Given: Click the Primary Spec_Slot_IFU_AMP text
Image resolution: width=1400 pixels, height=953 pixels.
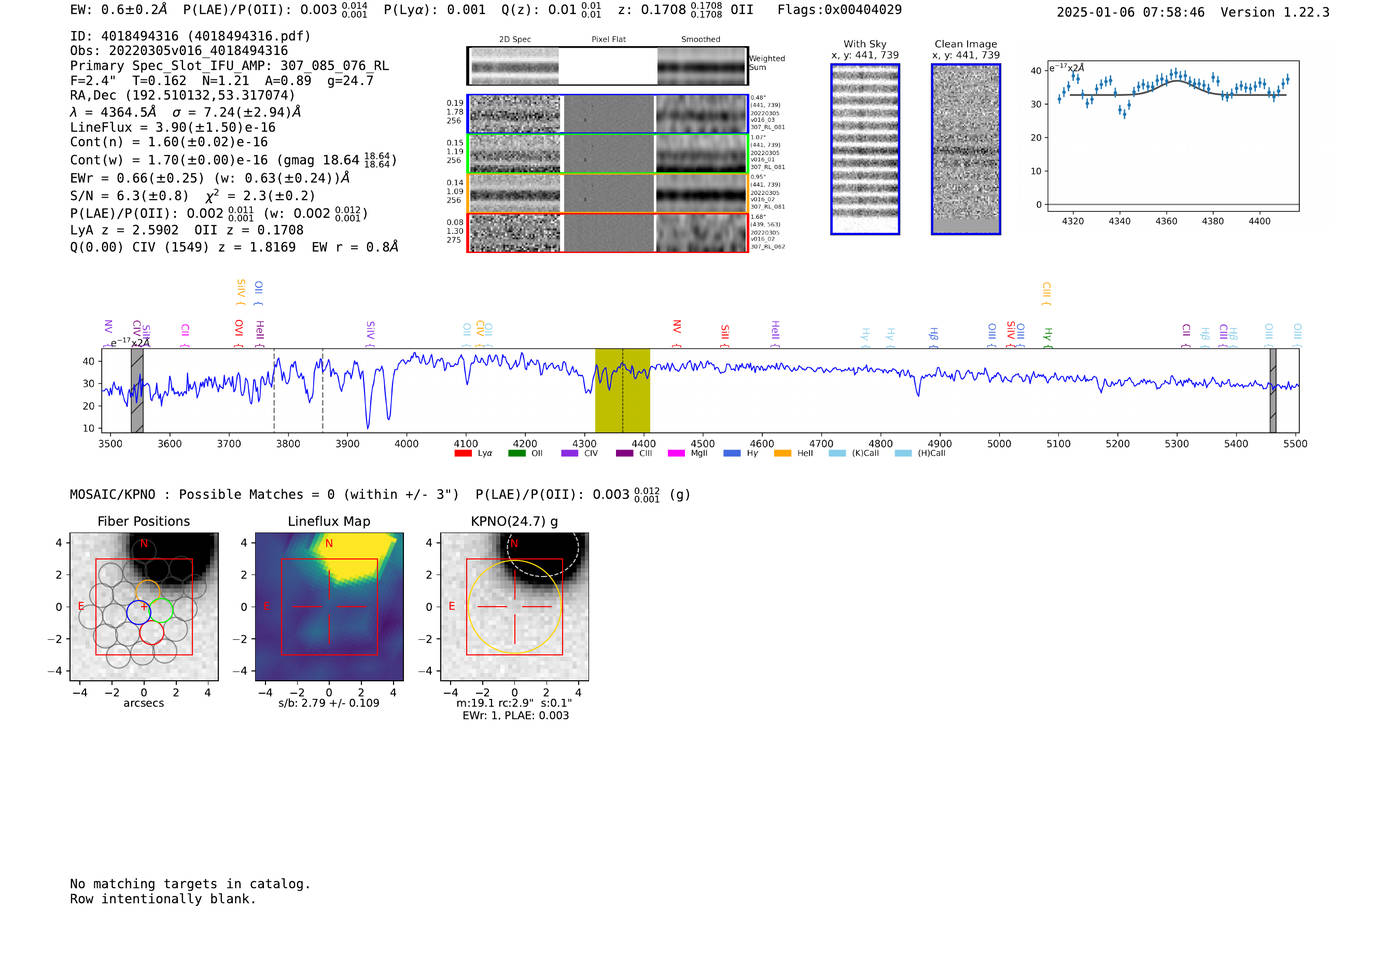Looking at the screenshot, I should (x=230, y=66).
